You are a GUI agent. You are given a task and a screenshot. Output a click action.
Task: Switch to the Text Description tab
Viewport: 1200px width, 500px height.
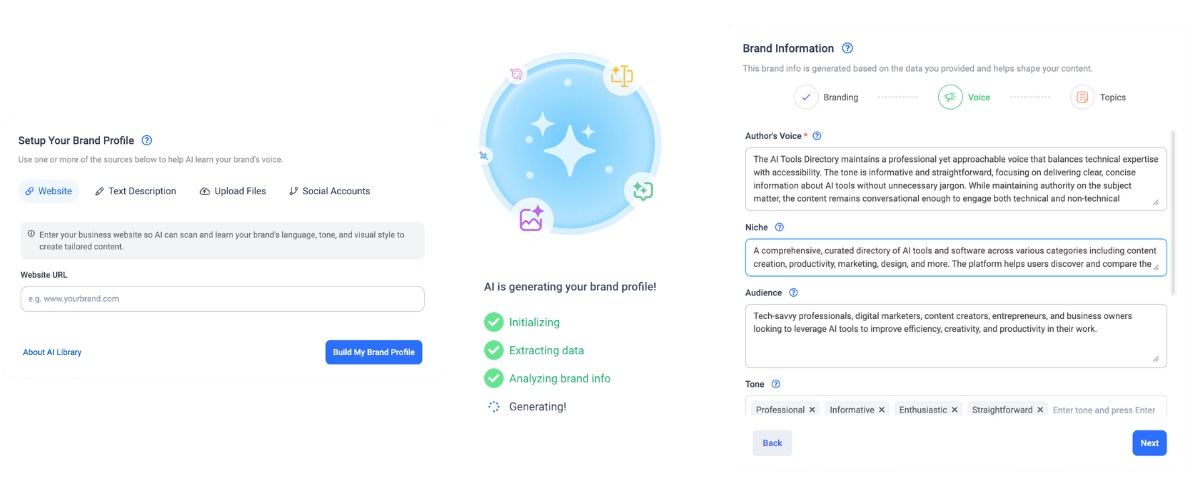136,191
